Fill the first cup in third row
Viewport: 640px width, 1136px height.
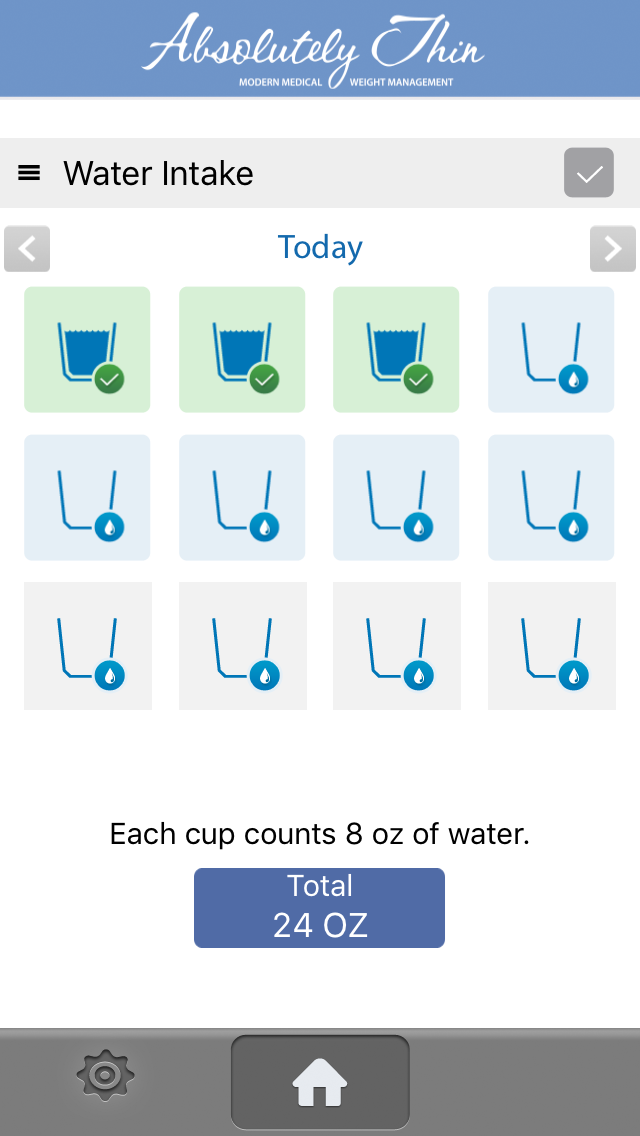[87, 646]
